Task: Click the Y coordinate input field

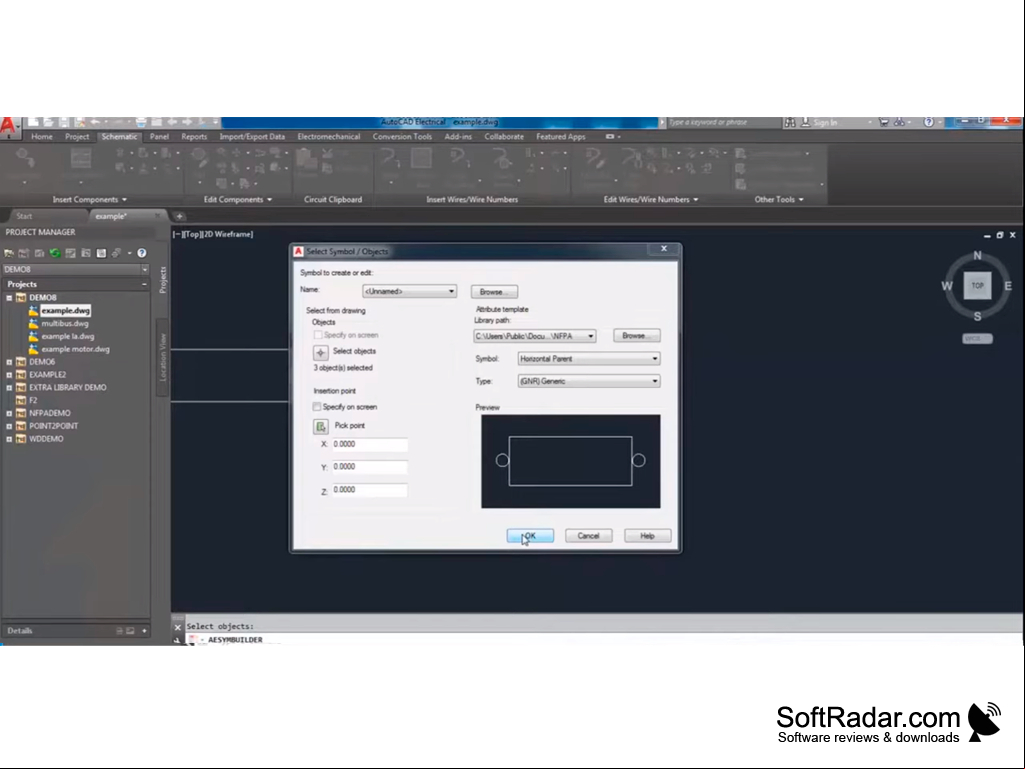Action: pyautogui.click(x=369, y=467)
